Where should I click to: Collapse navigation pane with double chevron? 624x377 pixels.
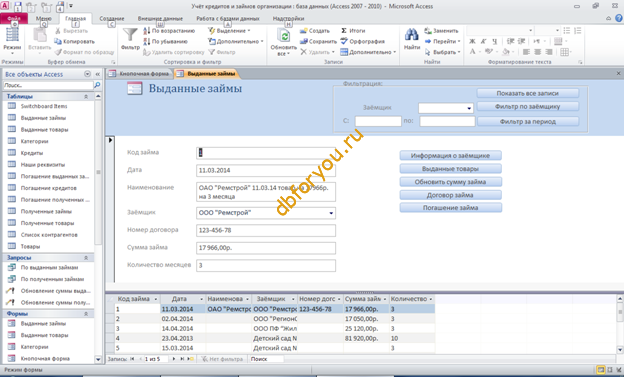(x=98, y=74)
